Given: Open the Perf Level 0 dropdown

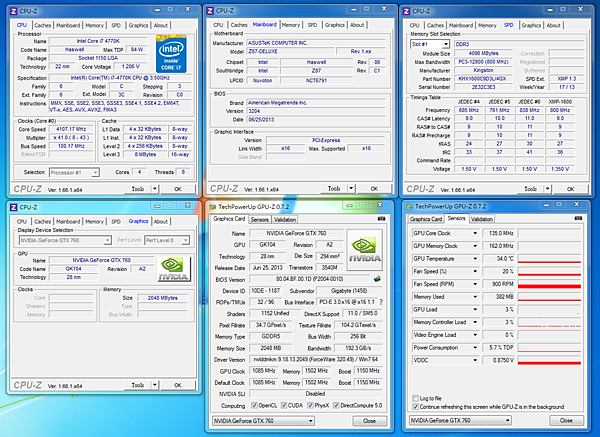Looking at the screenshot, I should pyautogui.click(x=167, y=240).
